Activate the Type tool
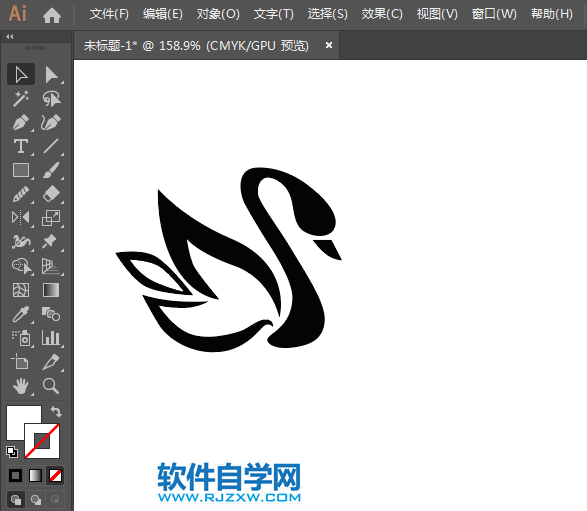Screen dimensions: 587x511 click(21, 146)
